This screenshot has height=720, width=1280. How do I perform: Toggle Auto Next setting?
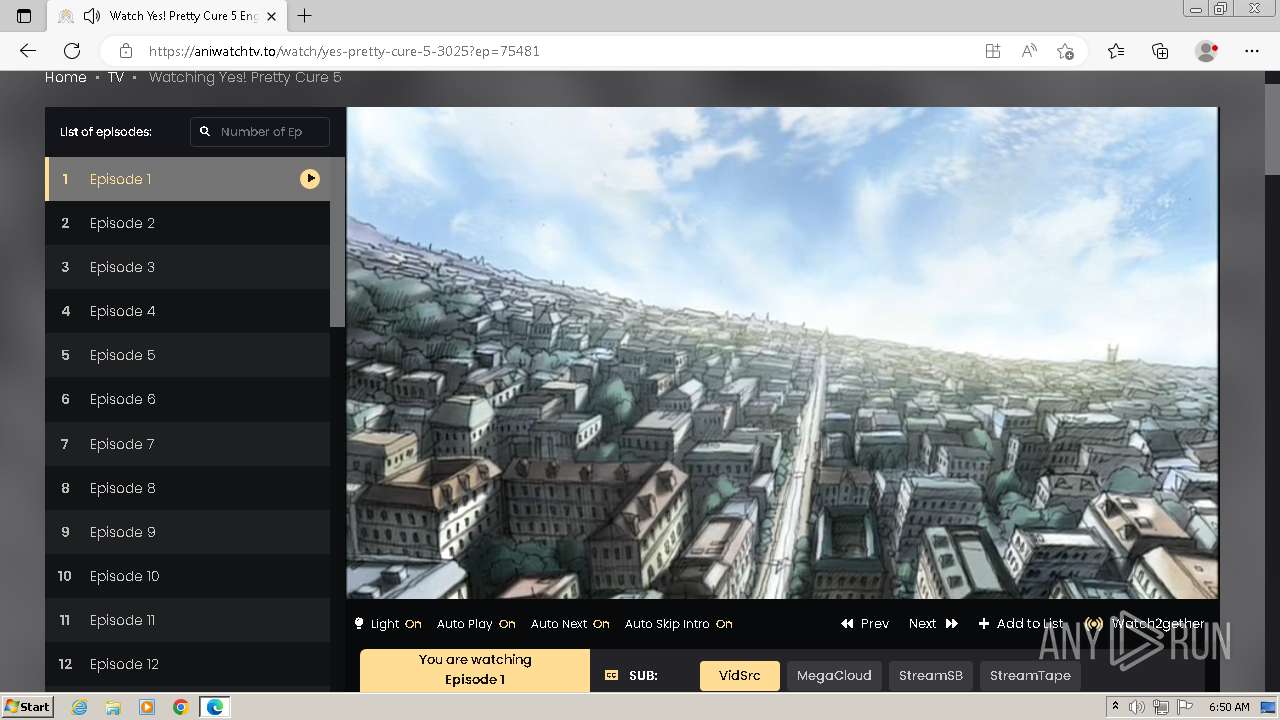(x=570, y=624)
